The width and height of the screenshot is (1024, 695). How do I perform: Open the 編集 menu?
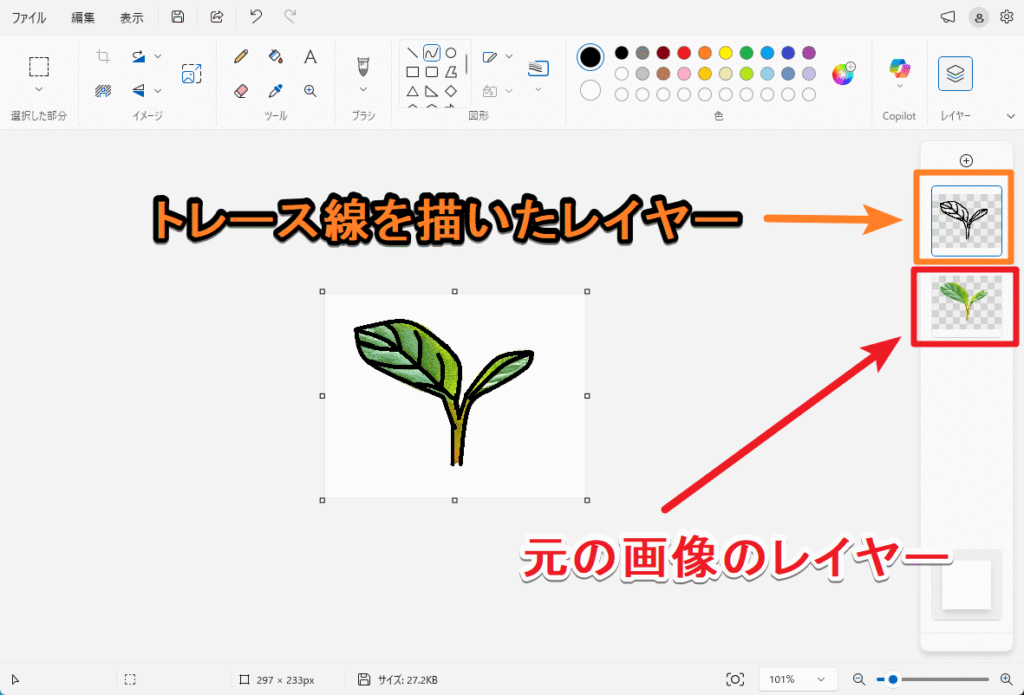point(83,18)
